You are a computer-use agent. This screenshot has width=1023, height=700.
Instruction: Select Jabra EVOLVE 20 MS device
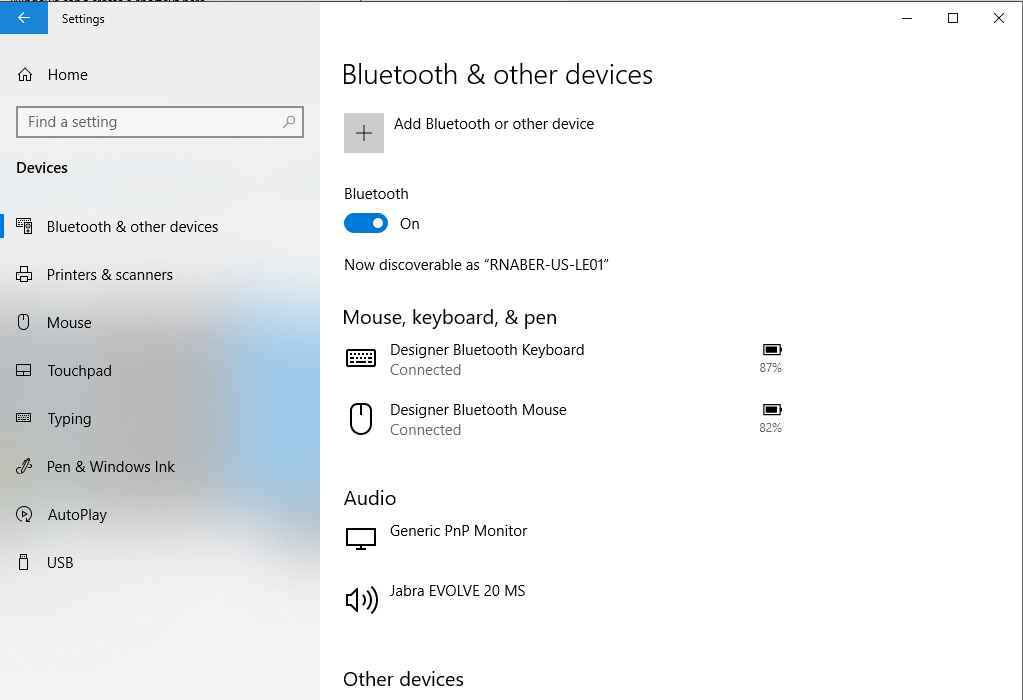pos(457,591)
